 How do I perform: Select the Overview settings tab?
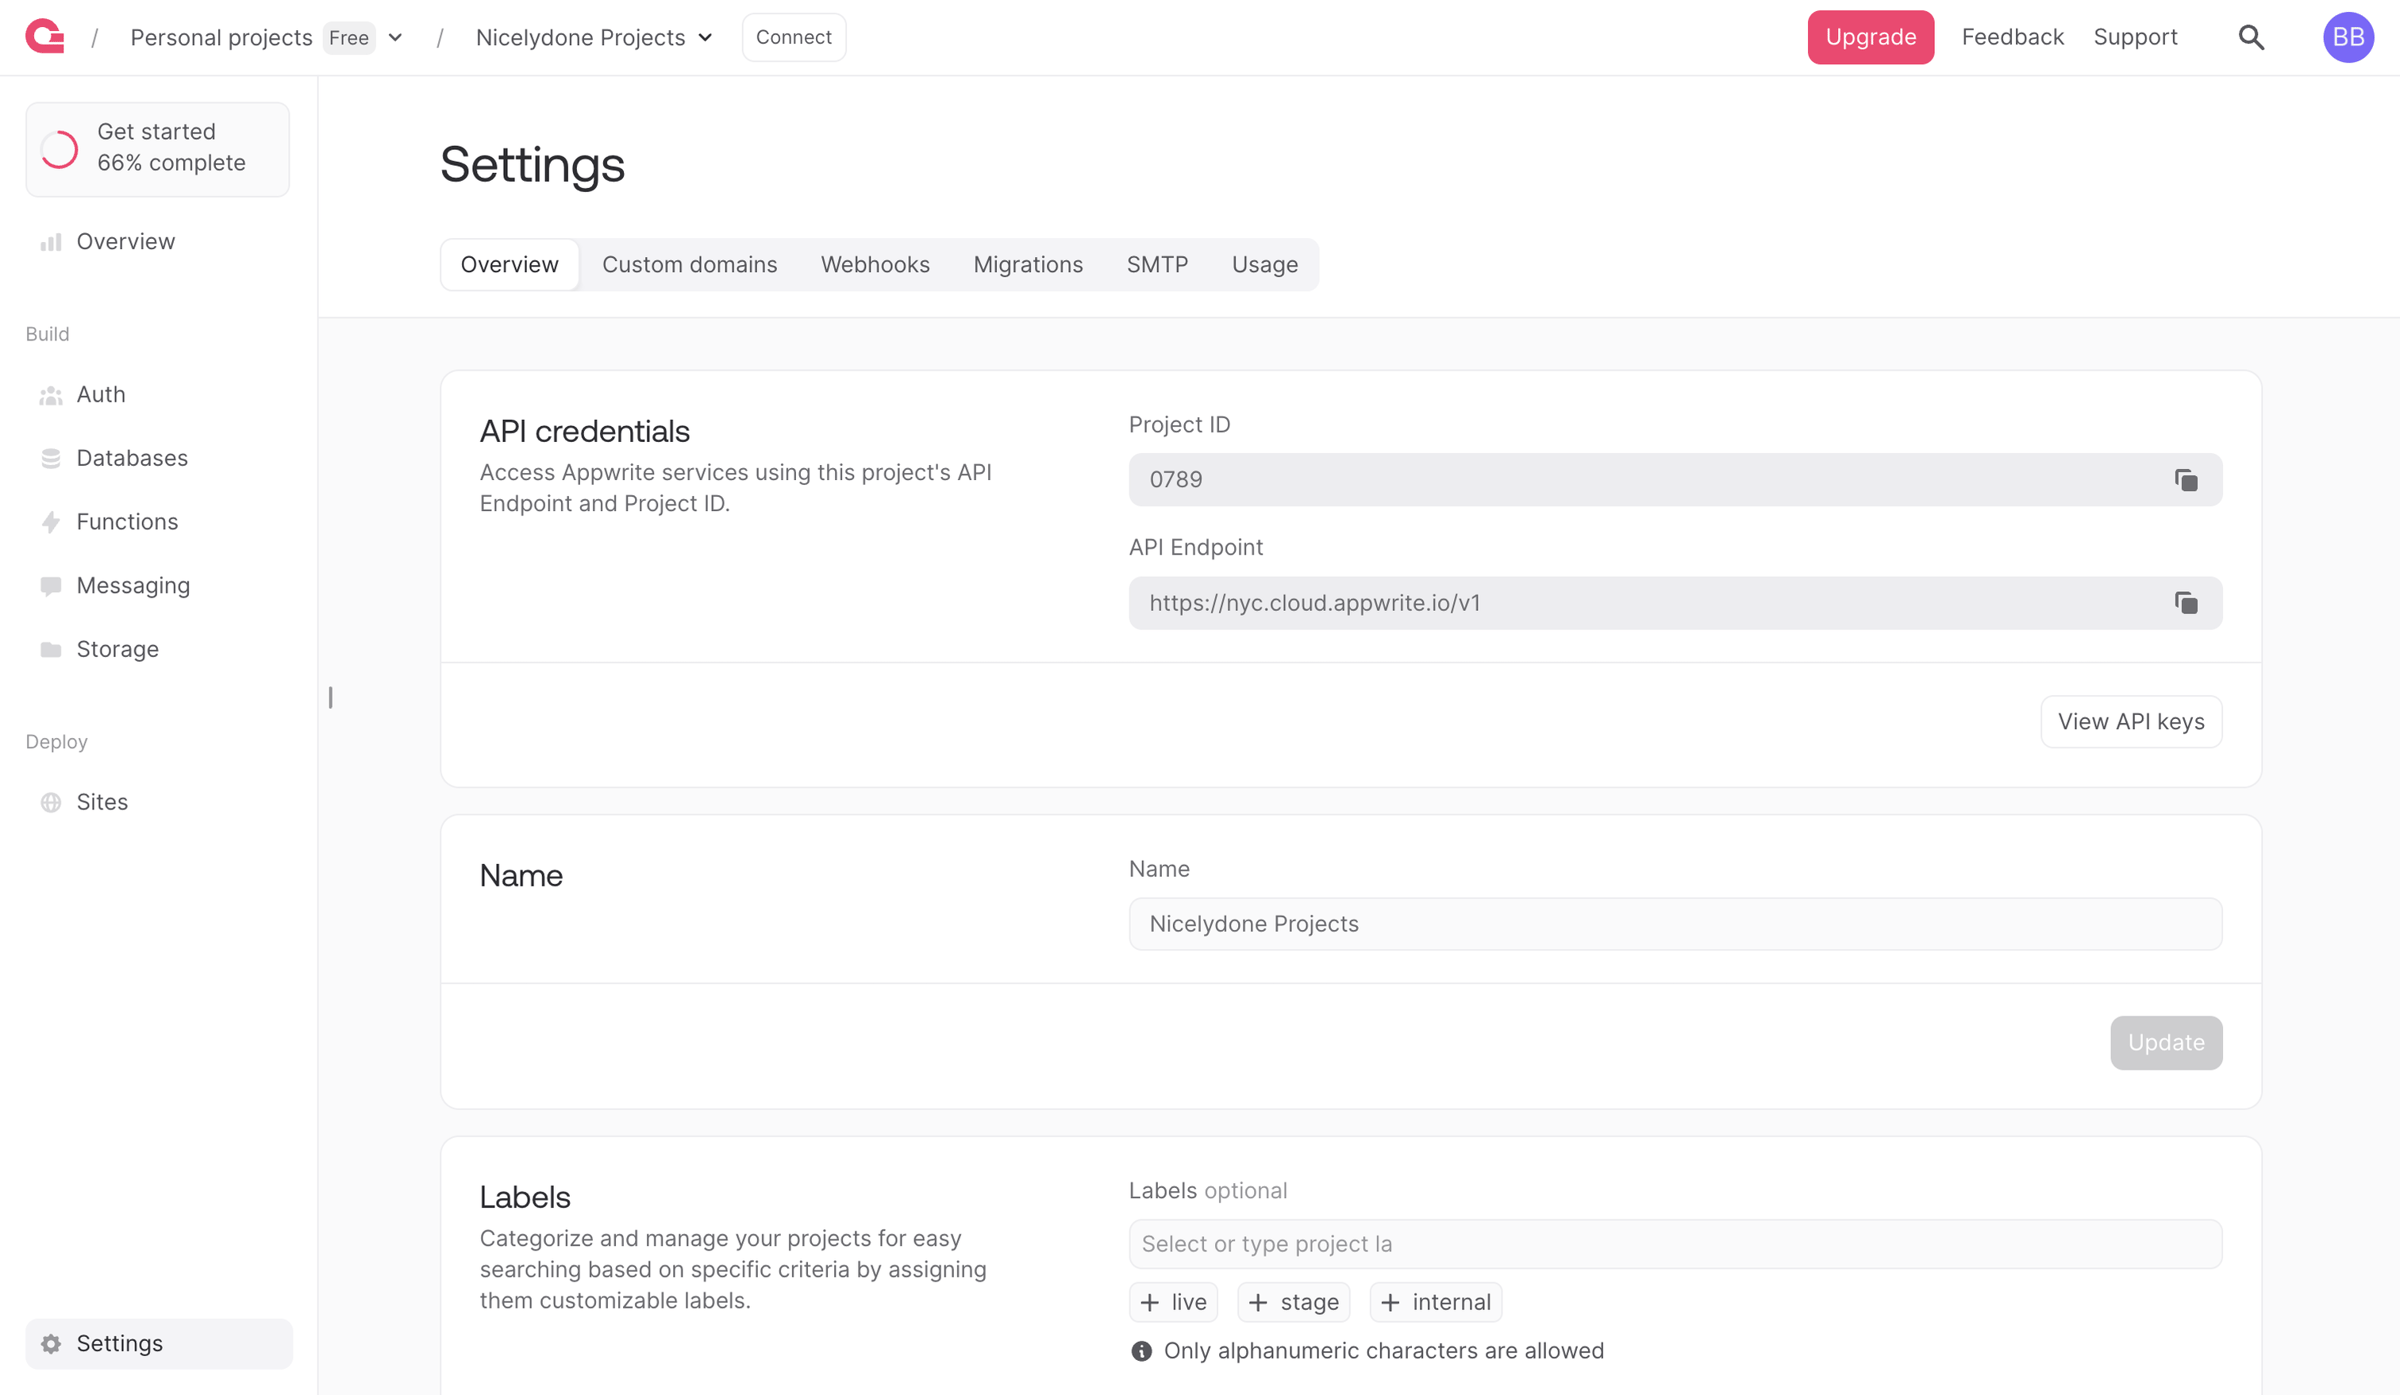click(x=509, y=264)
